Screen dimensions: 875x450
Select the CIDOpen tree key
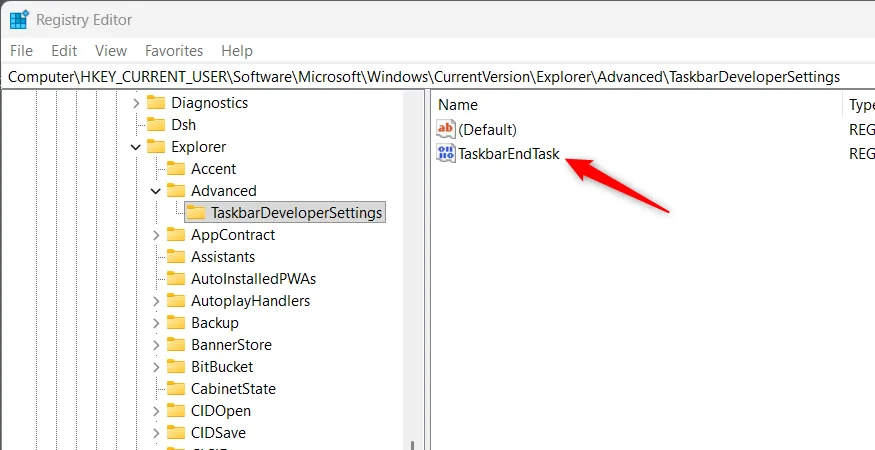tap(221, 411)
